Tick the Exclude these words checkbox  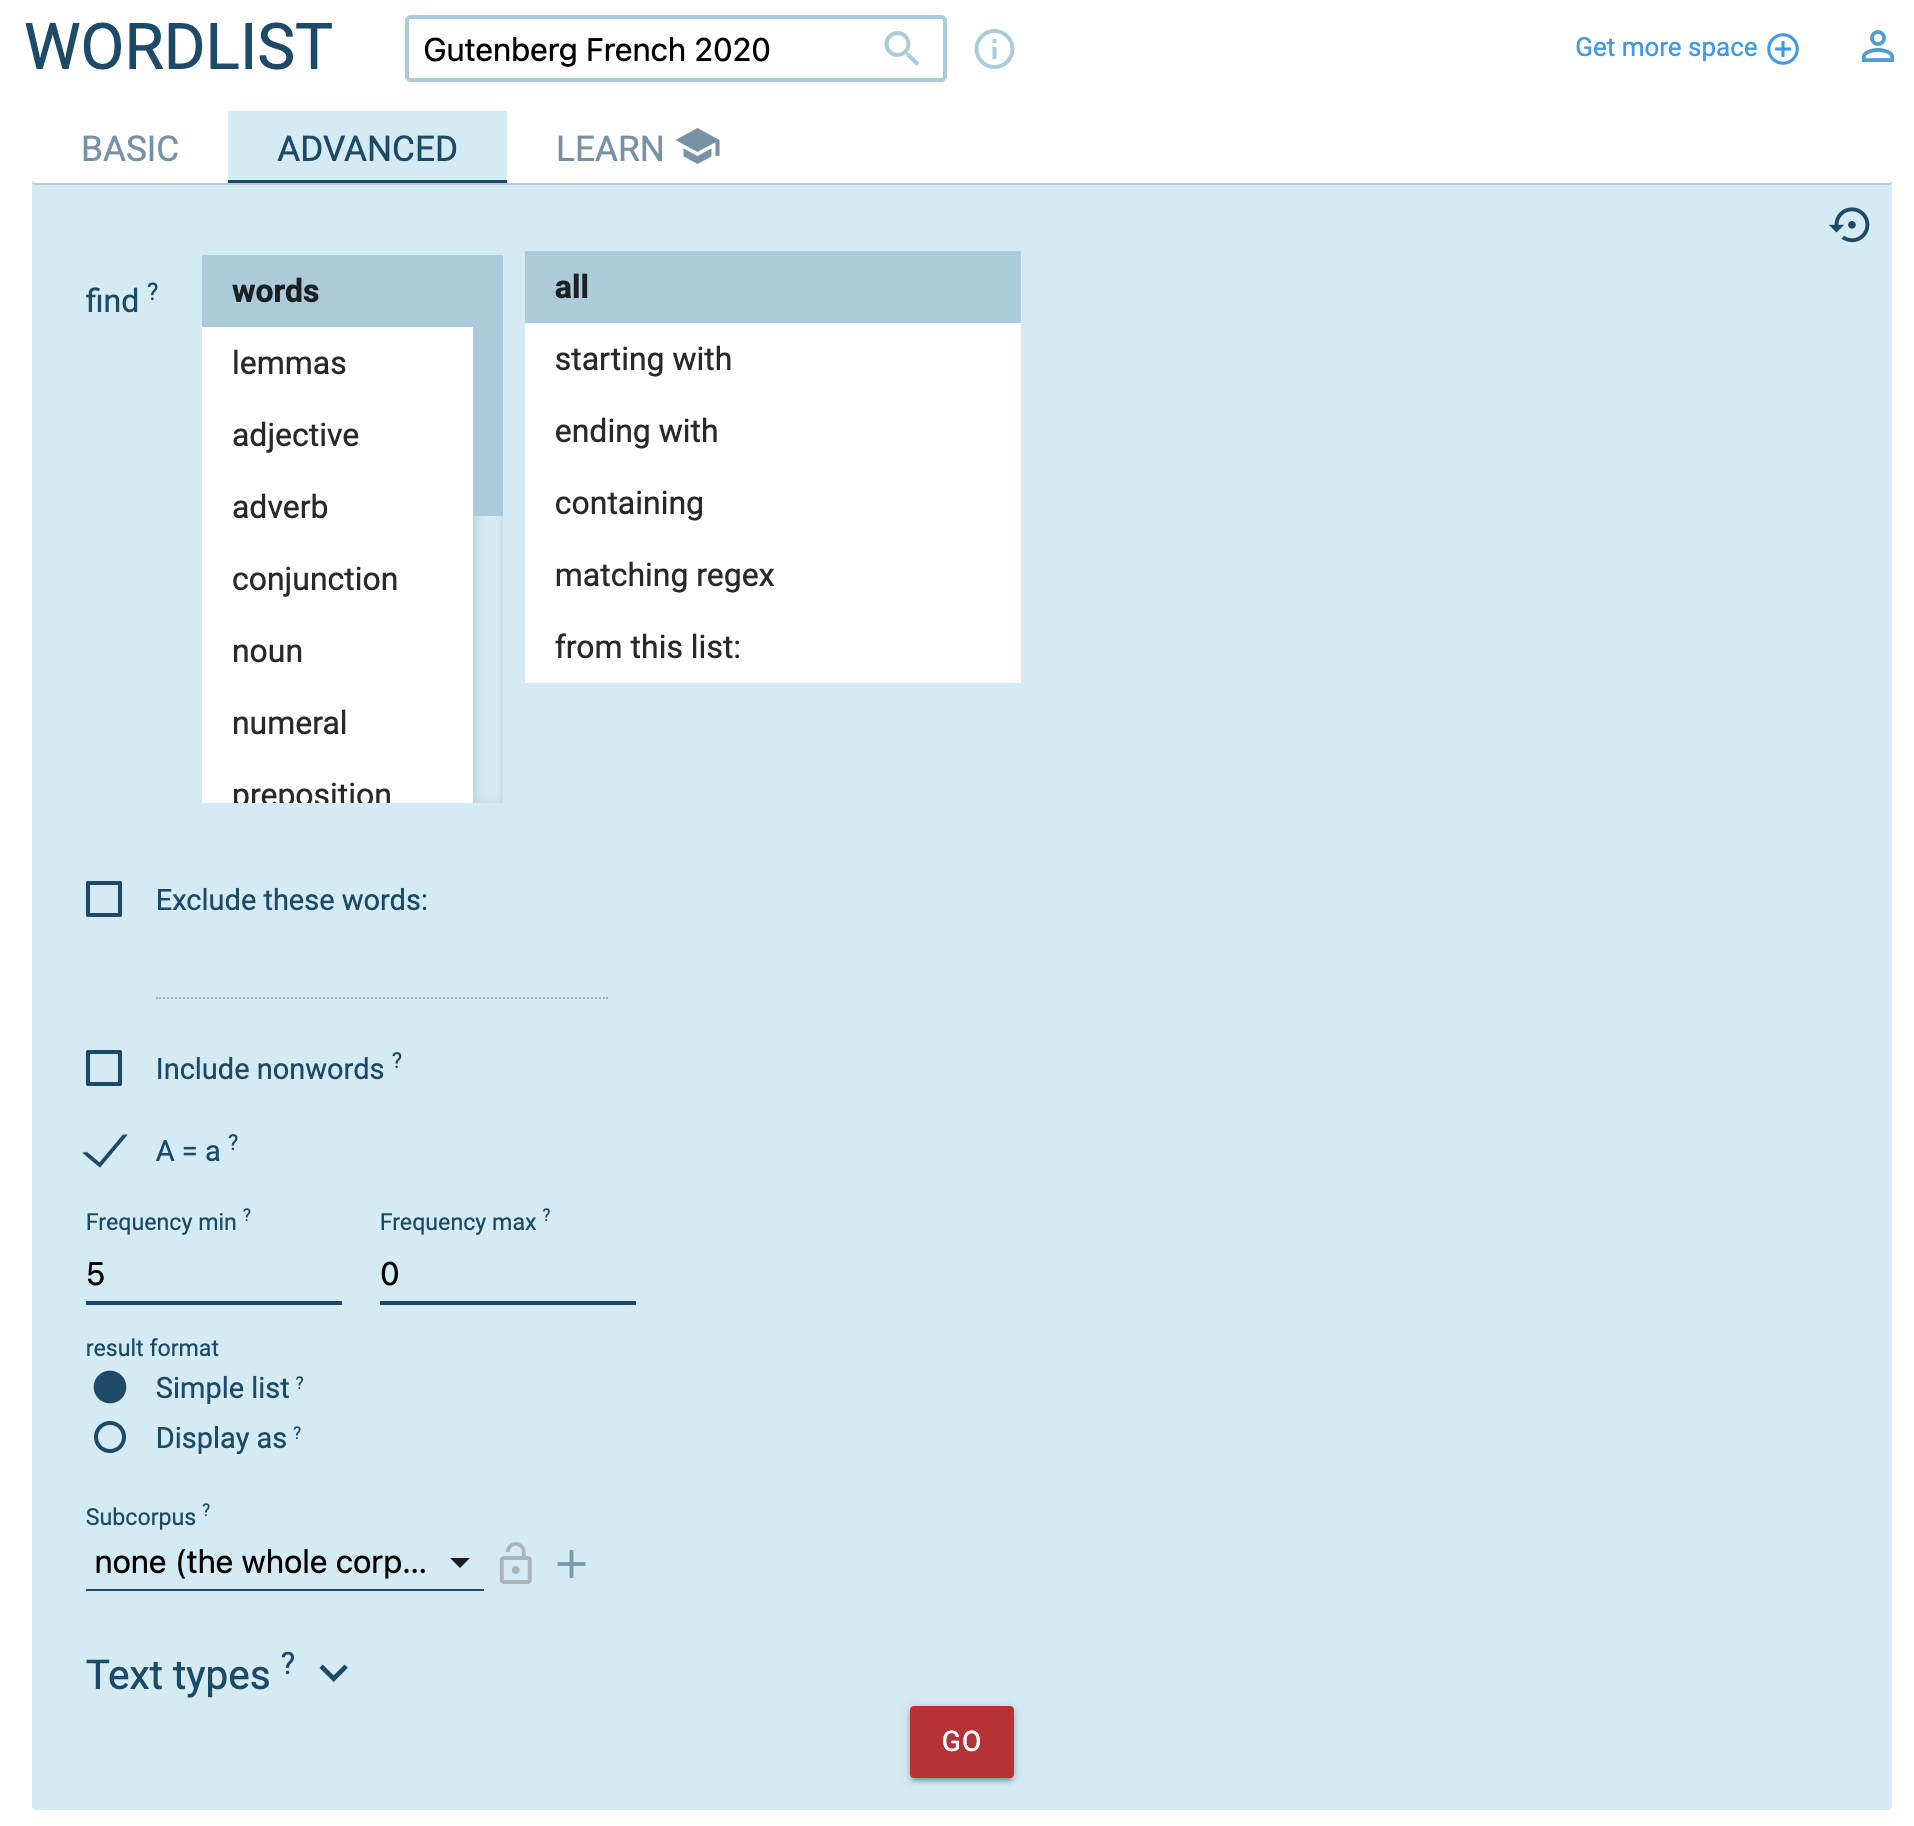pos(104,899)
